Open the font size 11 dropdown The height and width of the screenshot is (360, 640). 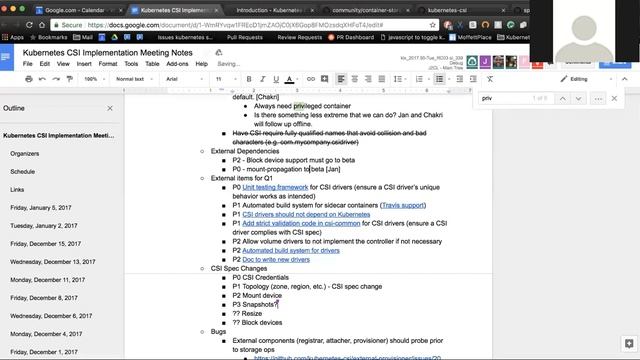click(x=226, y=79)
